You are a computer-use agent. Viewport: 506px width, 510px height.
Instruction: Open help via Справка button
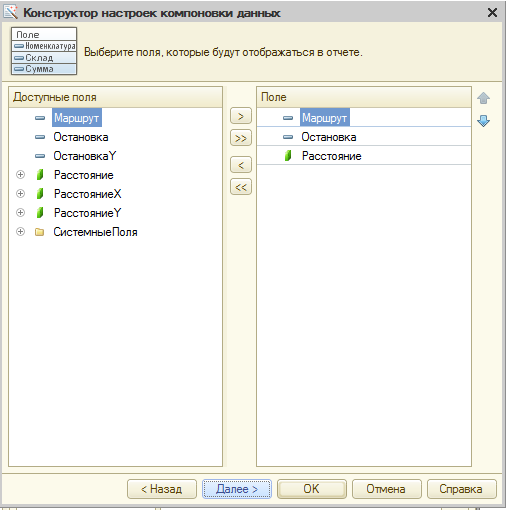(461, 489)
